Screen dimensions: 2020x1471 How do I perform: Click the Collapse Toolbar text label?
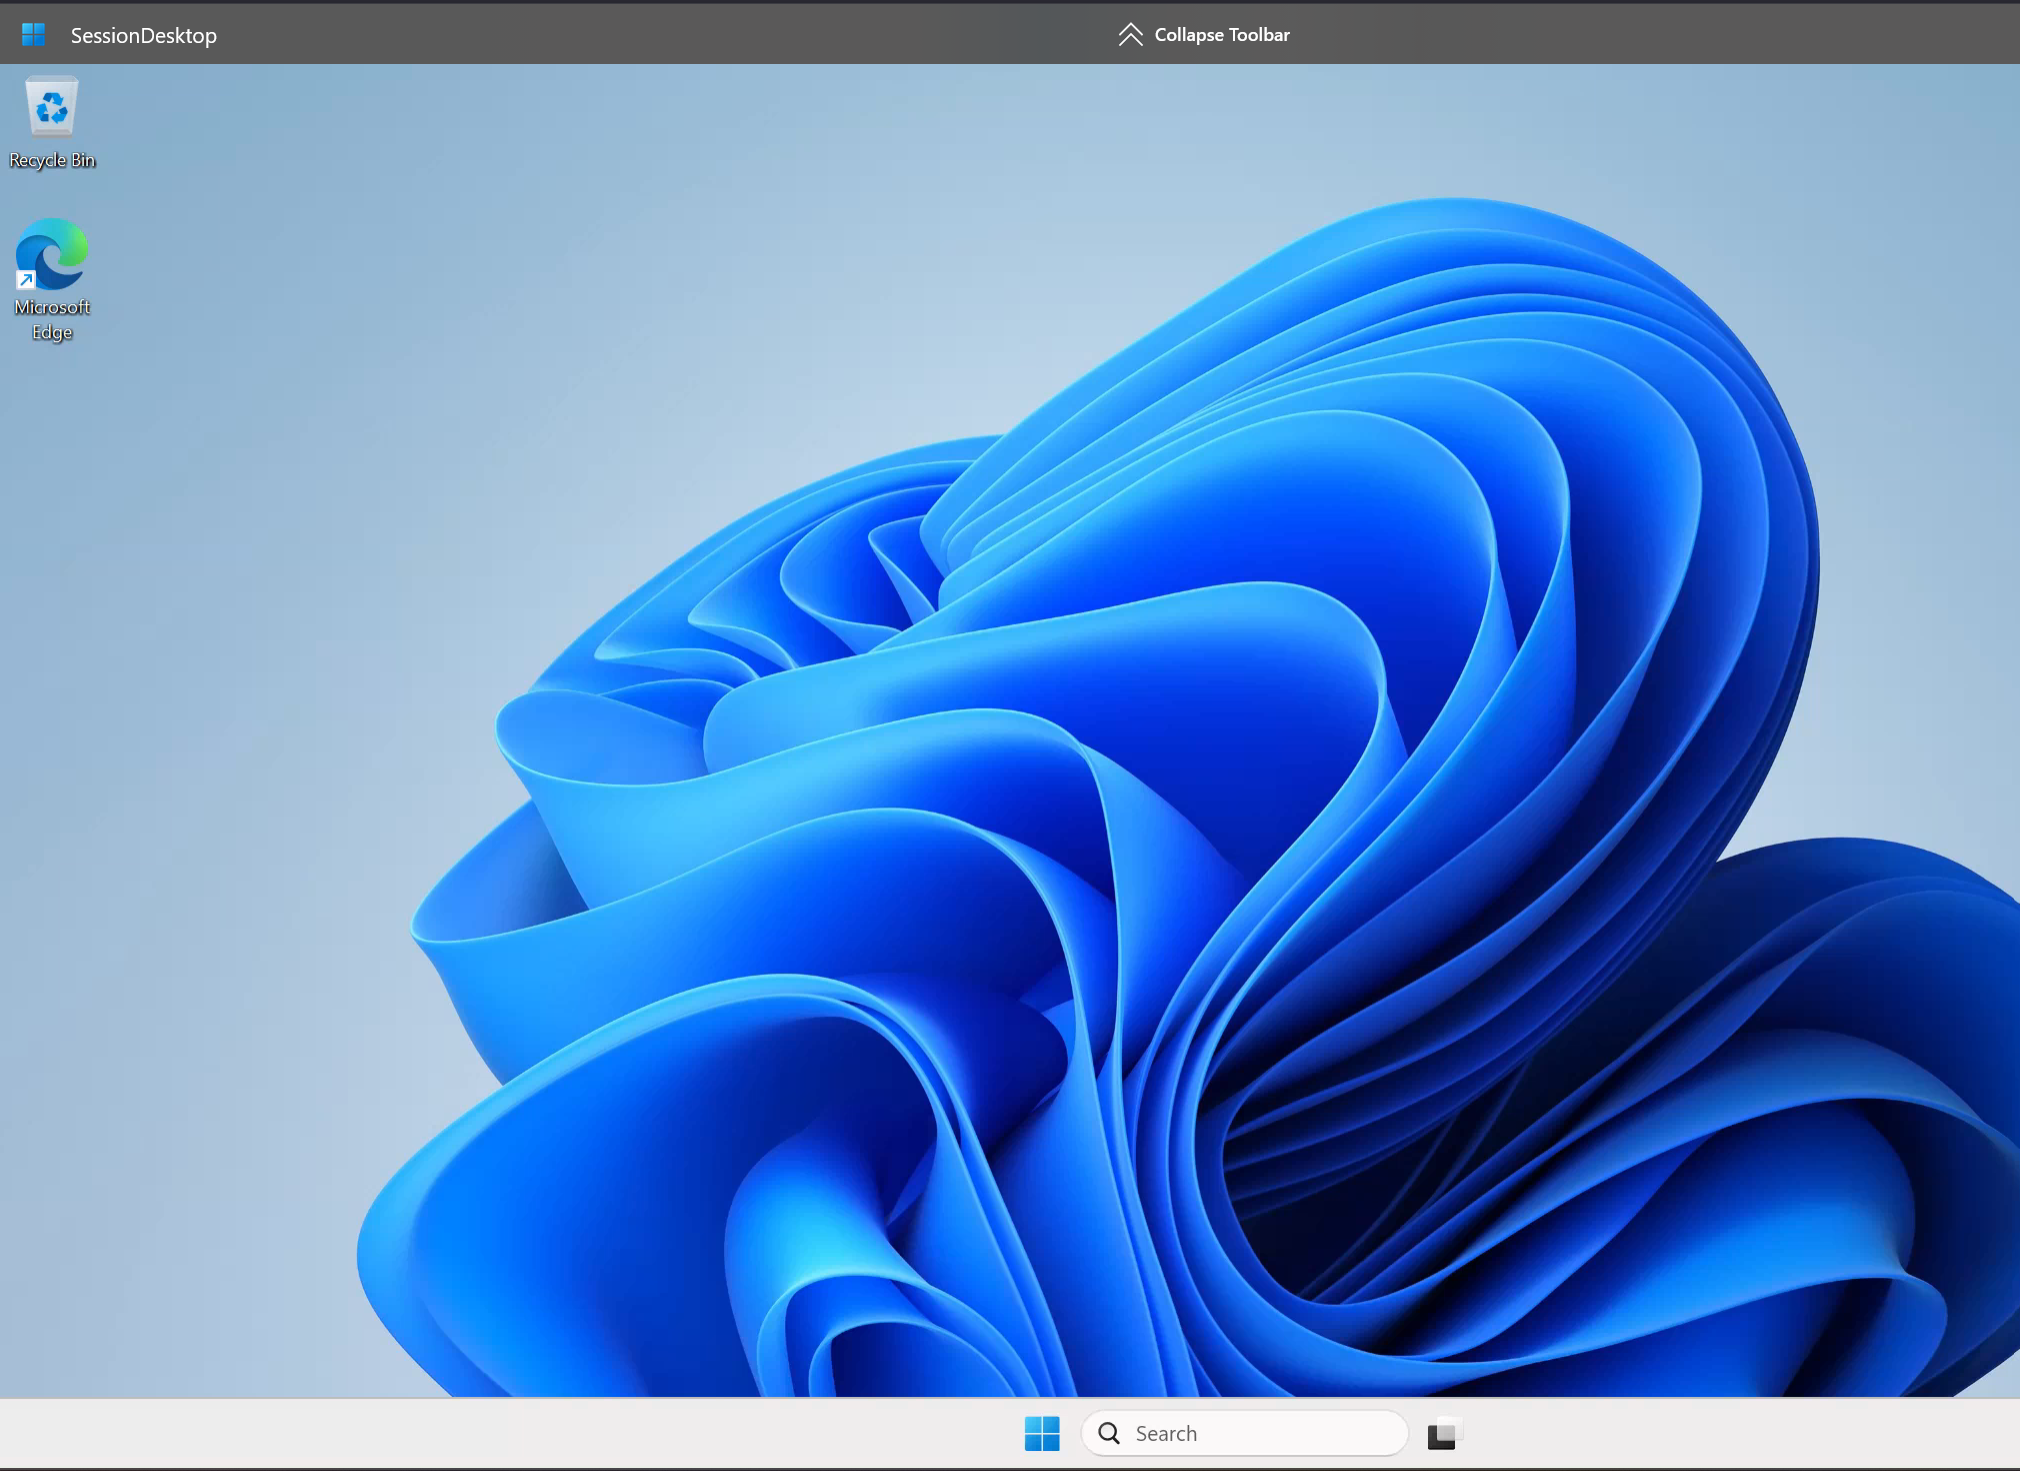(x=1221, y=35)
